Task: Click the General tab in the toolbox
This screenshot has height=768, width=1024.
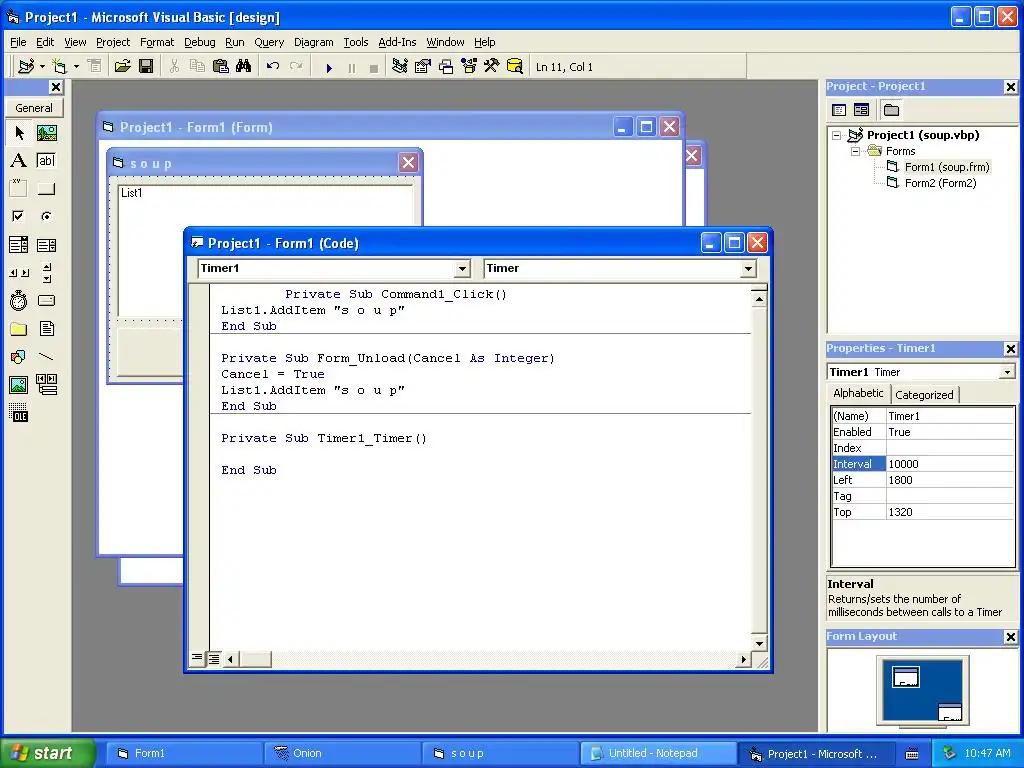Action: 34,108
